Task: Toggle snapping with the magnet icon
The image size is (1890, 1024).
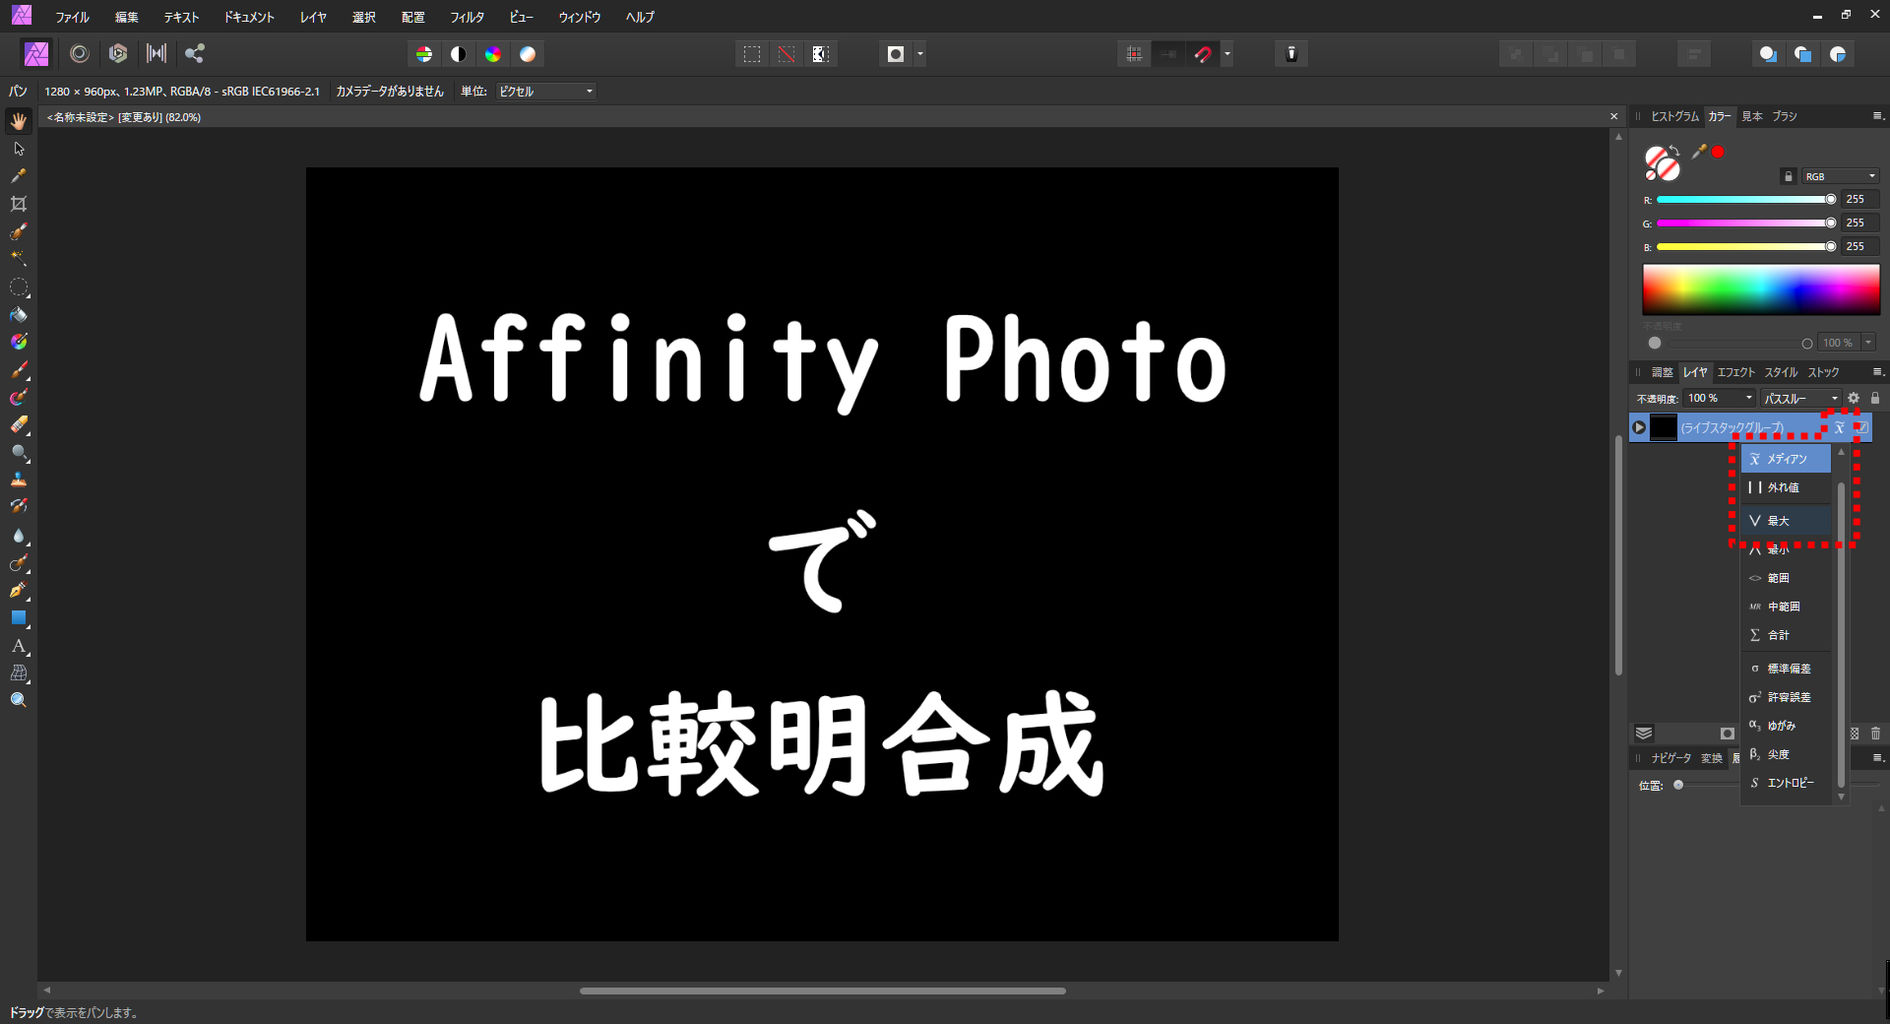Action: click(1203, 54)
